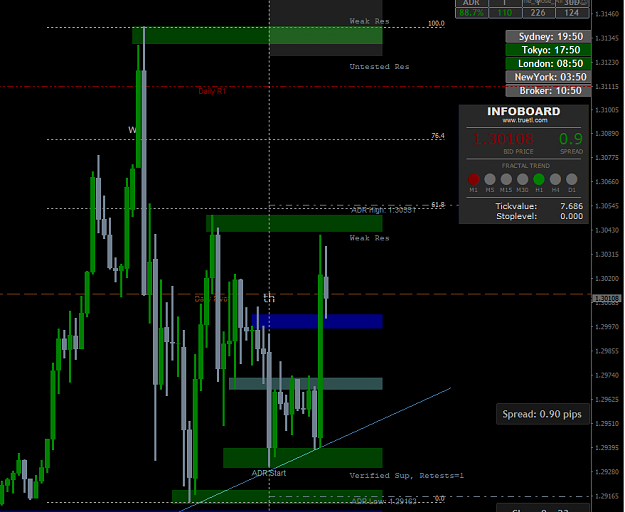Click the green H1 fractal trend dot
The image size is (625, 512).
[539, 179]
